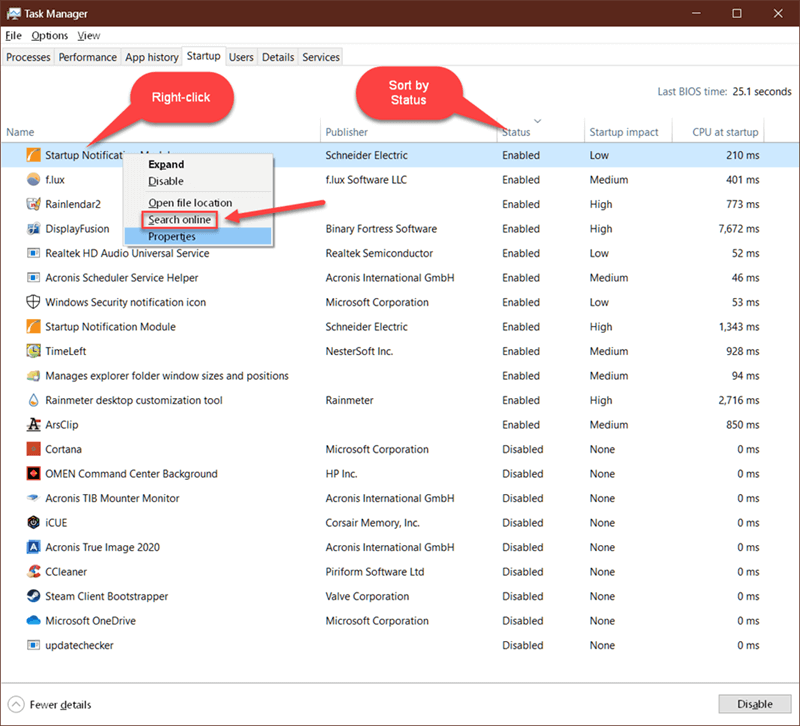Viewport: 800px width, 726px height.
Task: Choose Expand in the context menu
Action: 197,164
